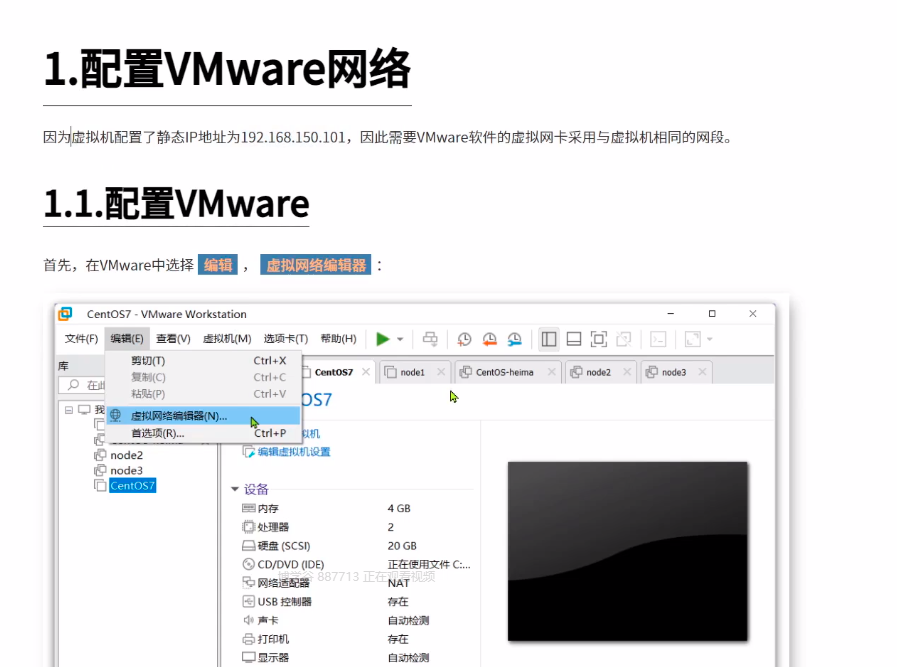Choose 复制(C) in the edit menu
This screenshot has height=667, width=897.
point(204,377)
